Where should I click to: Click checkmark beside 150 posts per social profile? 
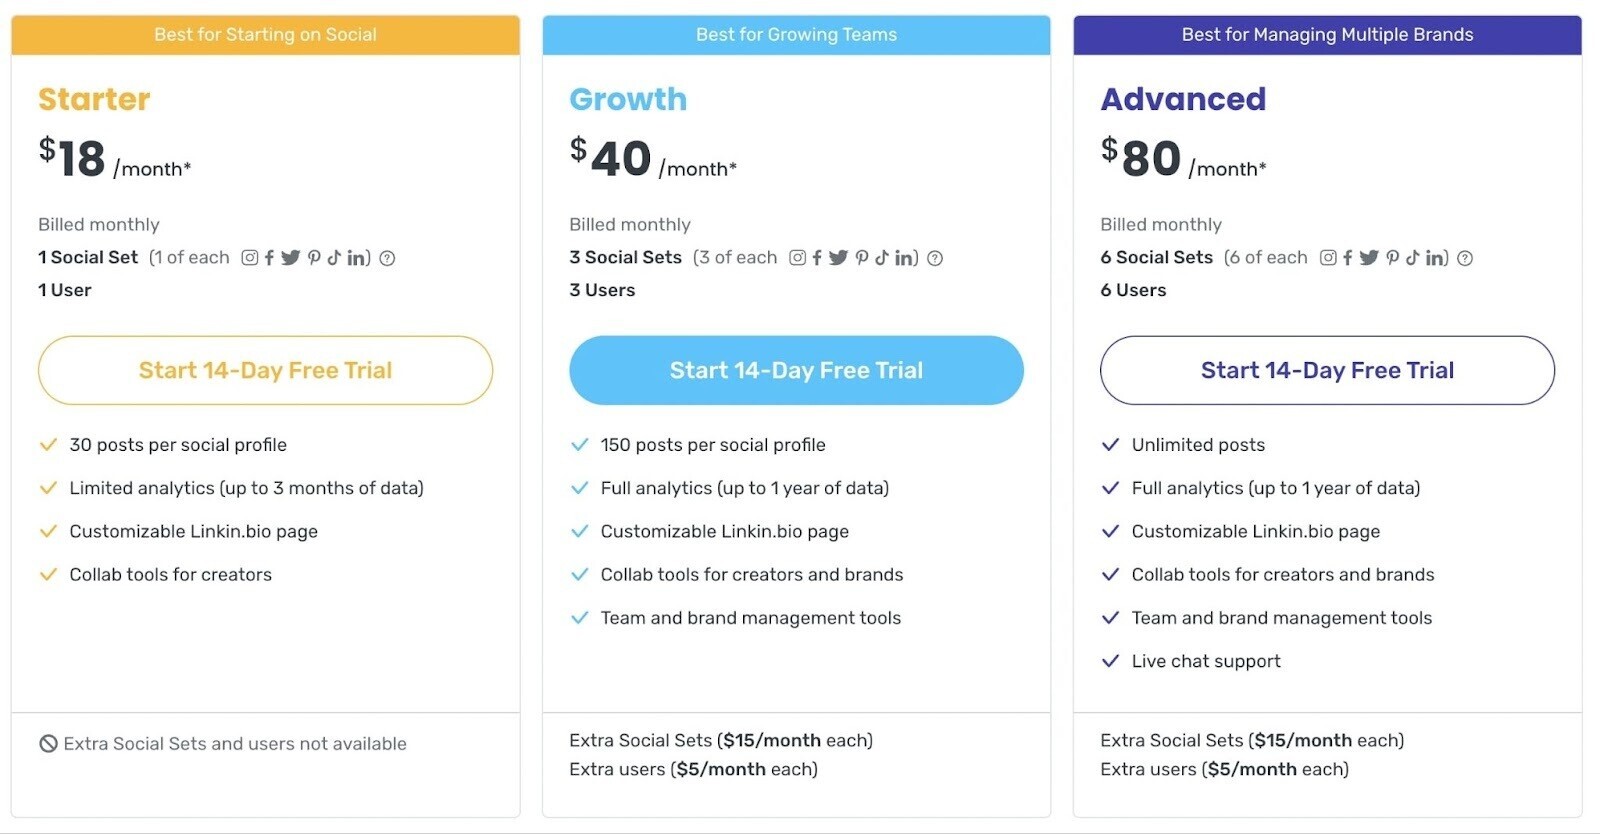(x=579, y=445)
